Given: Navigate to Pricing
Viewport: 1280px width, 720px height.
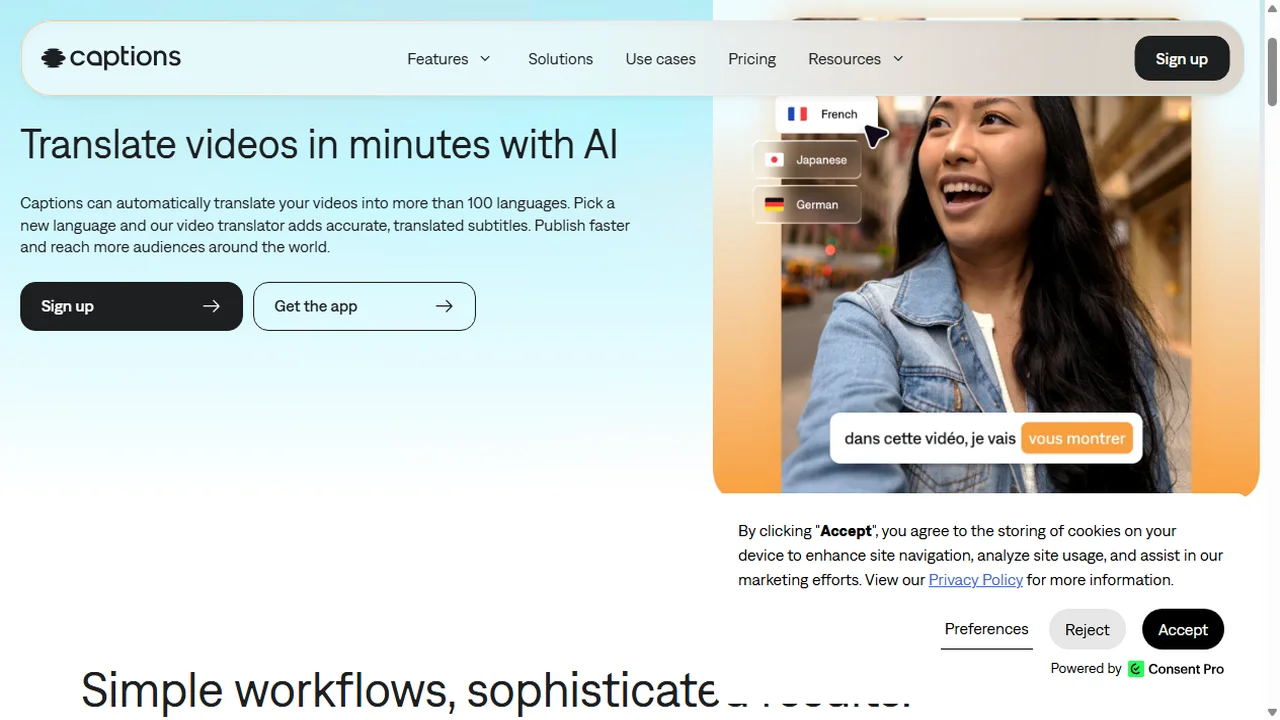Looking at the screenshot, I should coord(752,59).
